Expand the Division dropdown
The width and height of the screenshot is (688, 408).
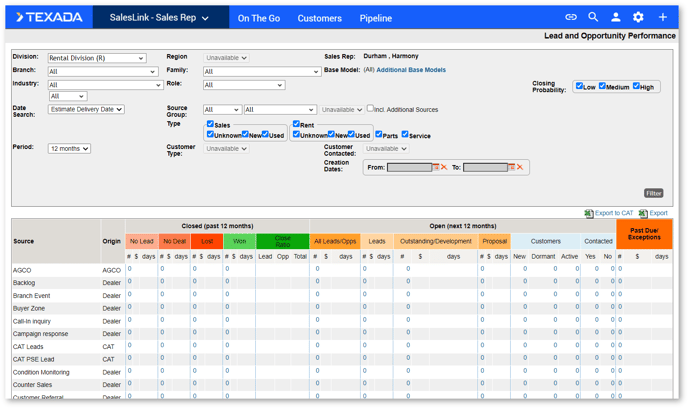point(97,58)
